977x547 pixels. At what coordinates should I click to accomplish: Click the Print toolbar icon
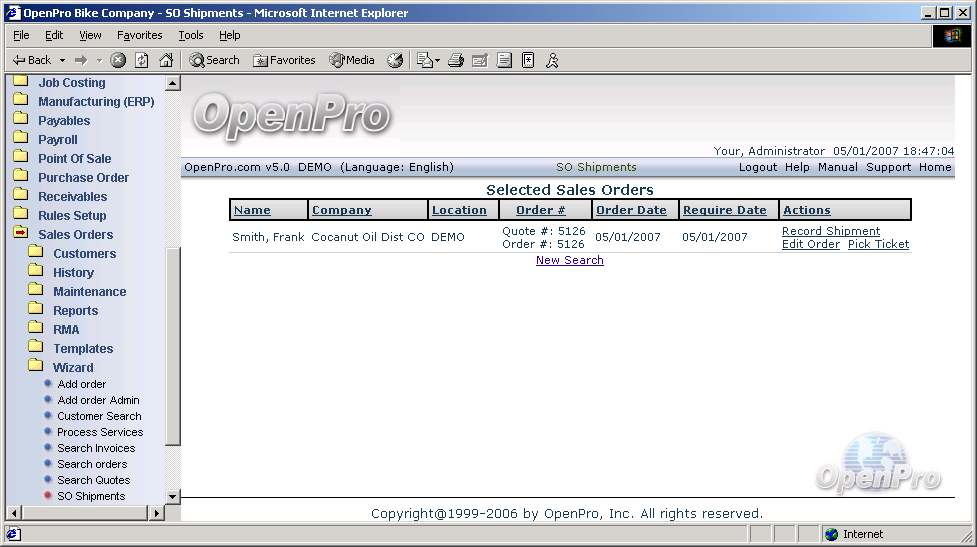(456, 60)
